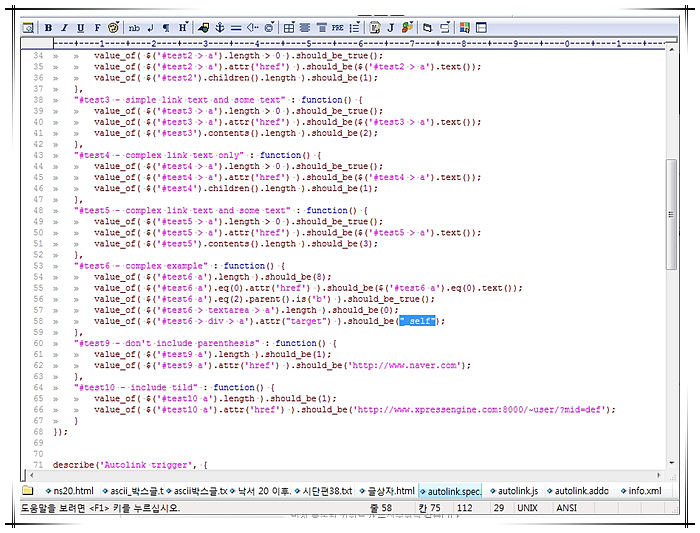Image resolution: width=700 pixels, height=533 pixels.
Task: Click the frame layout icon
Action: (x=481, y=28)
